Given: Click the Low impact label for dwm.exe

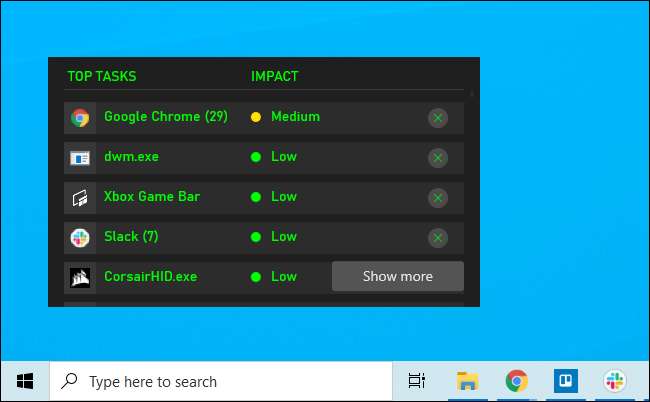Looking at the screenshot, I should point(284,157).
